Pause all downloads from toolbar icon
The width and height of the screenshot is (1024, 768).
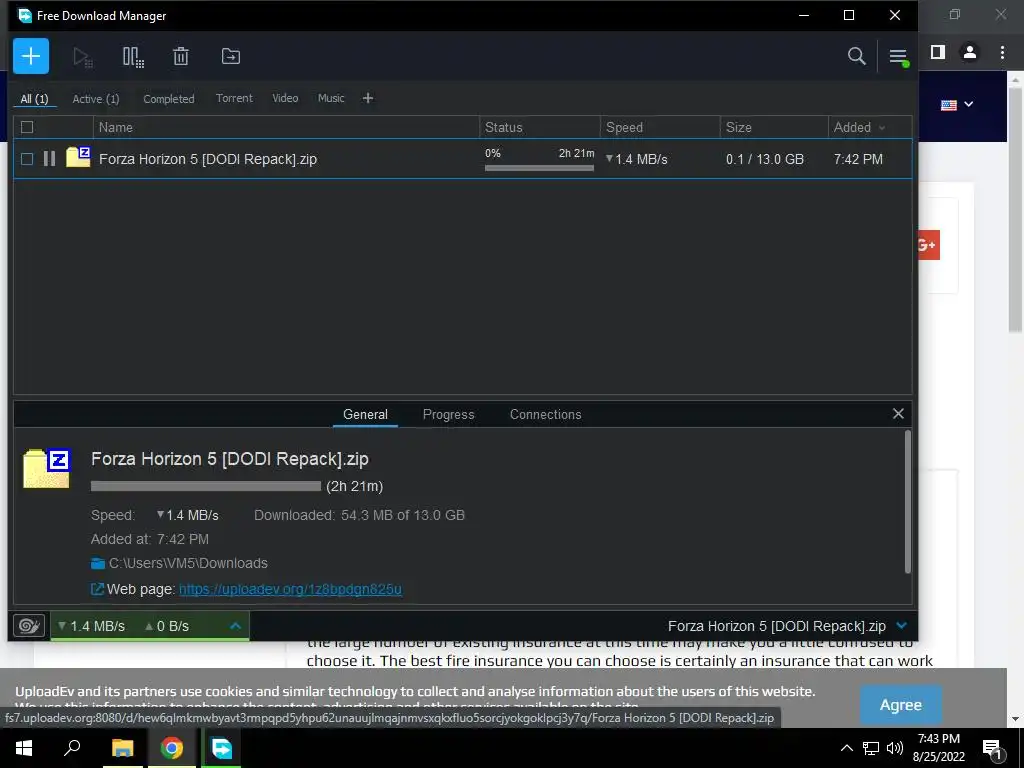pyautogui.click(x=133, y=57)
